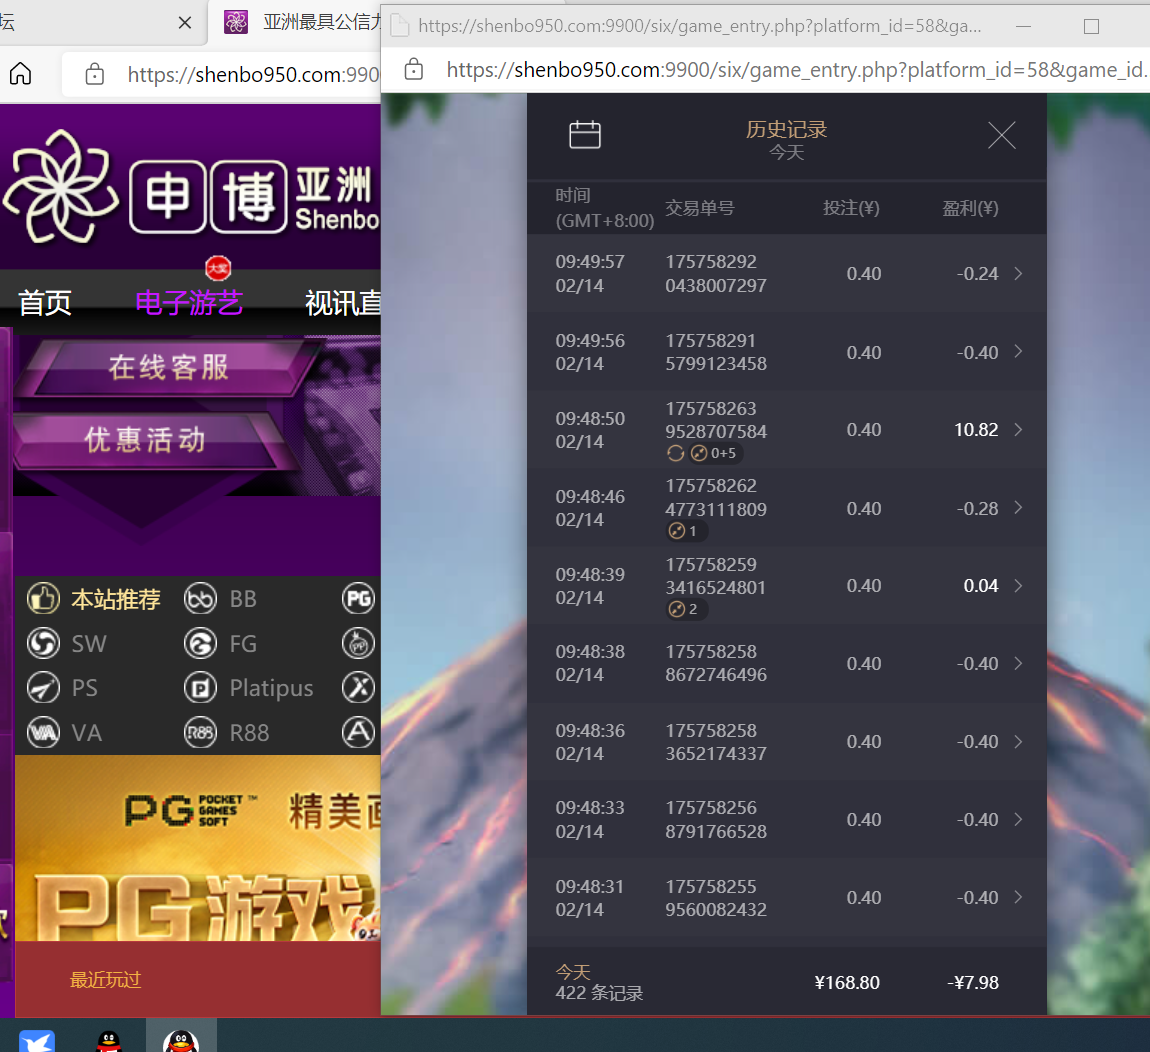Close the history records panel
Image resolution: width=1150 pixels, height=1052 pixels.
1001,136
